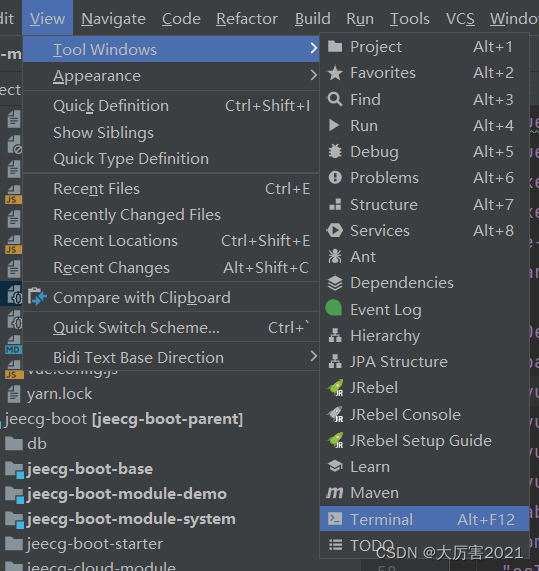The width and height of the screenshot is (539, 571).
Task: Open the JRebel Console entry
Action: (425, 414)
